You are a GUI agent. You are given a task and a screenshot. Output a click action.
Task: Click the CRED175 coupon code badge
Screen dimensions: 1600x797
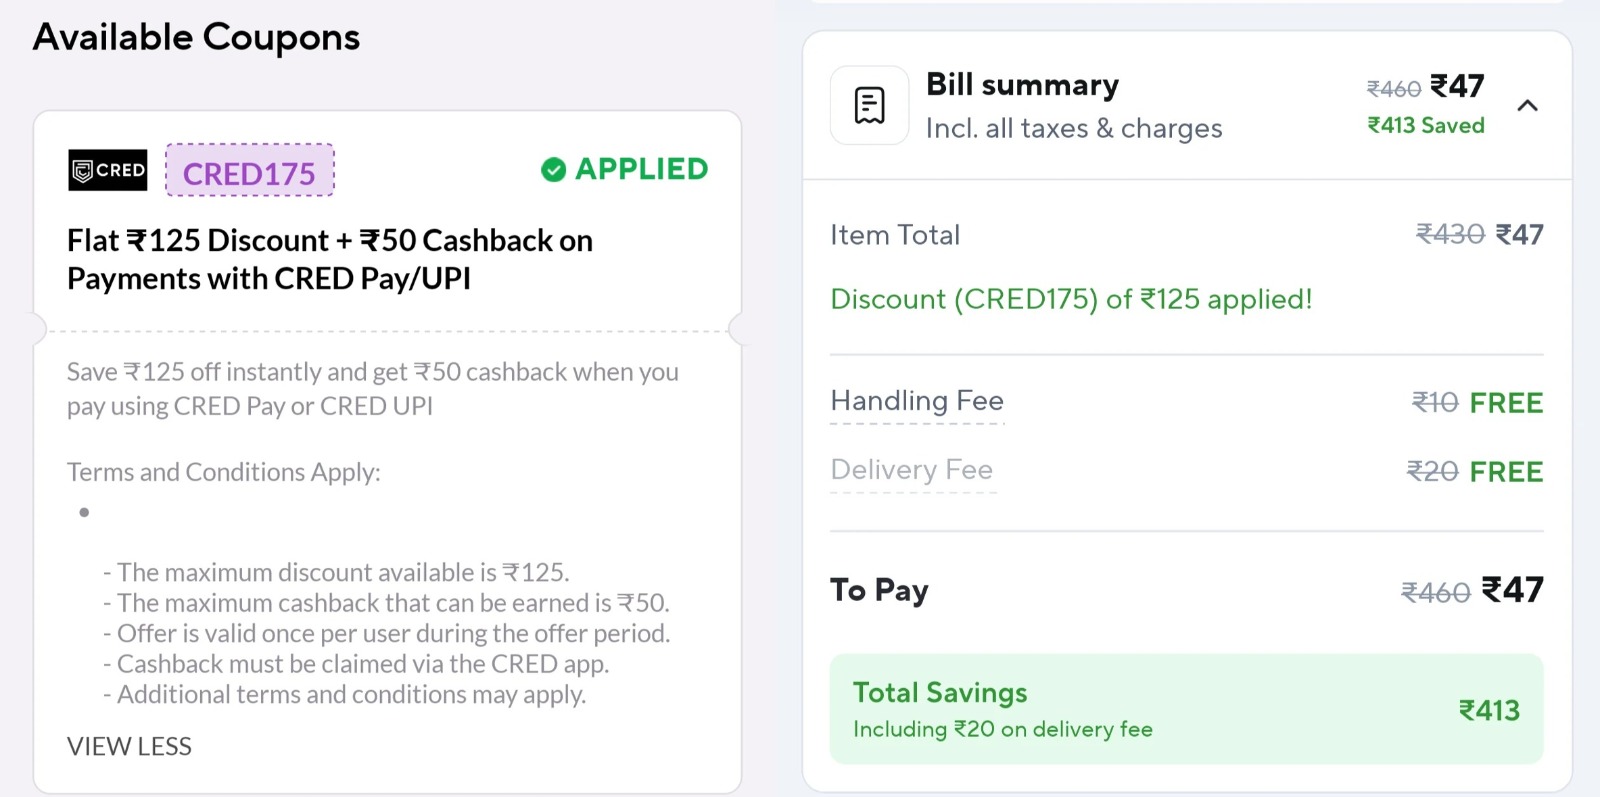249,172
